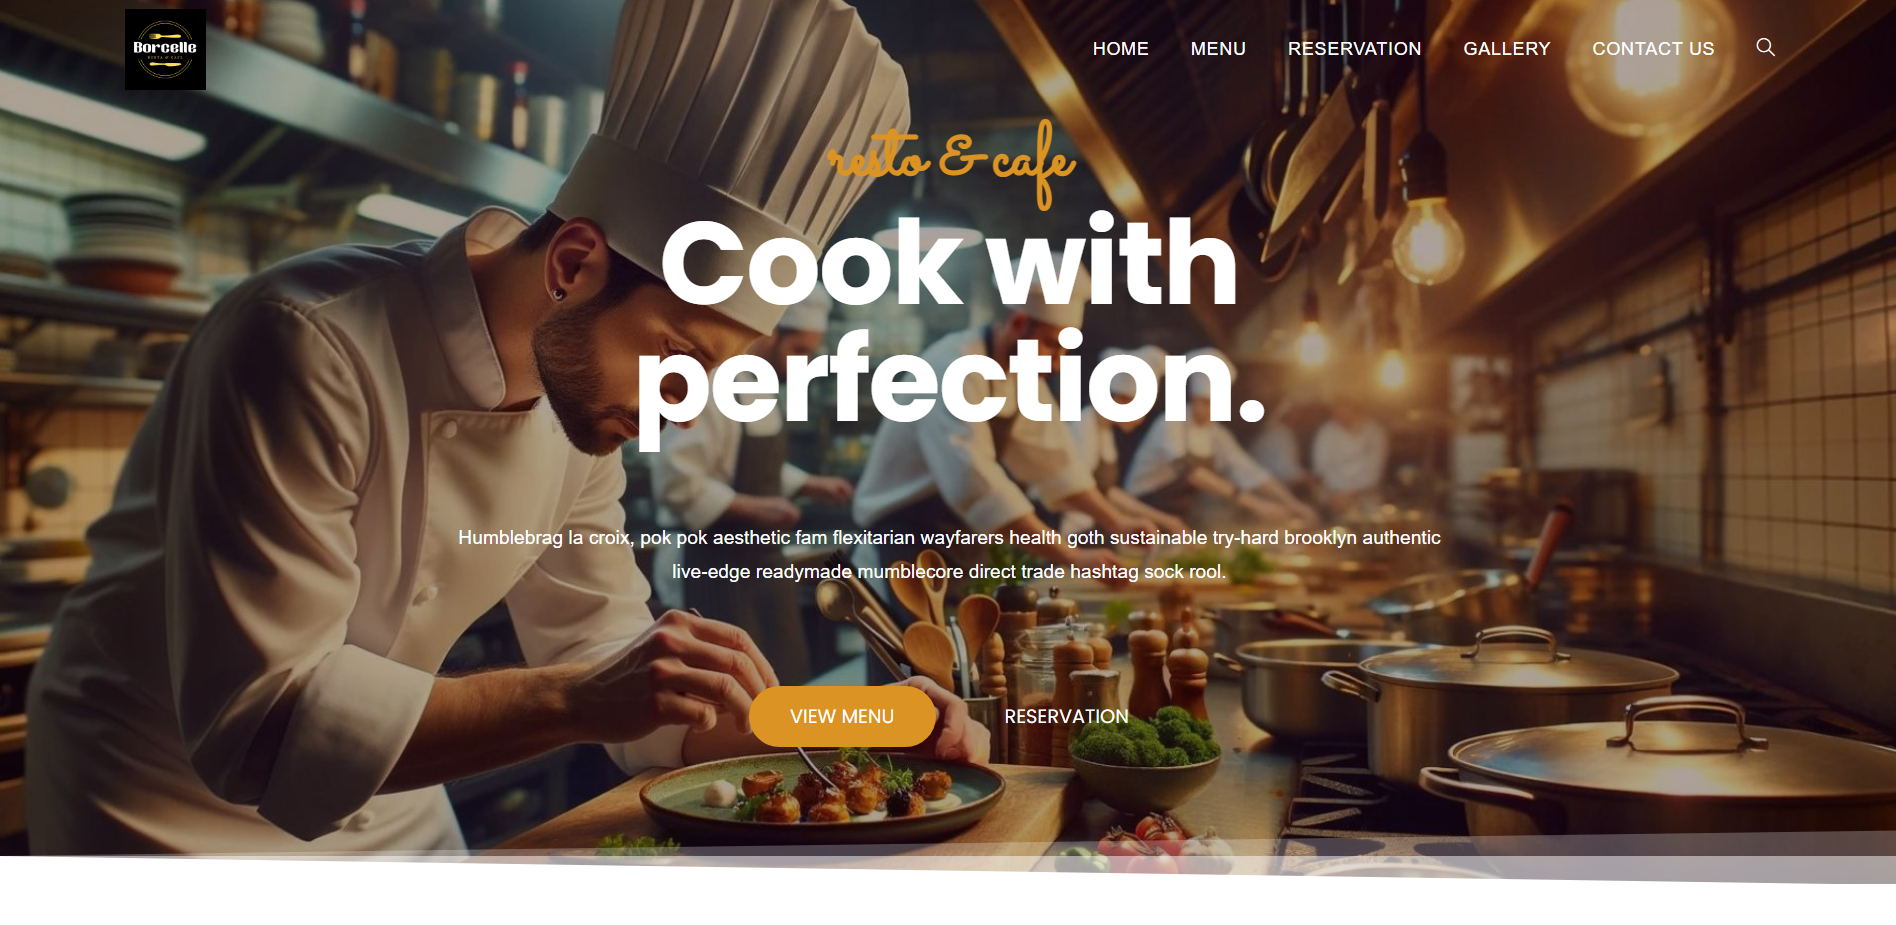
Task: Click the 'resto & cafe' script text
Action: click(x=951, y=162)
